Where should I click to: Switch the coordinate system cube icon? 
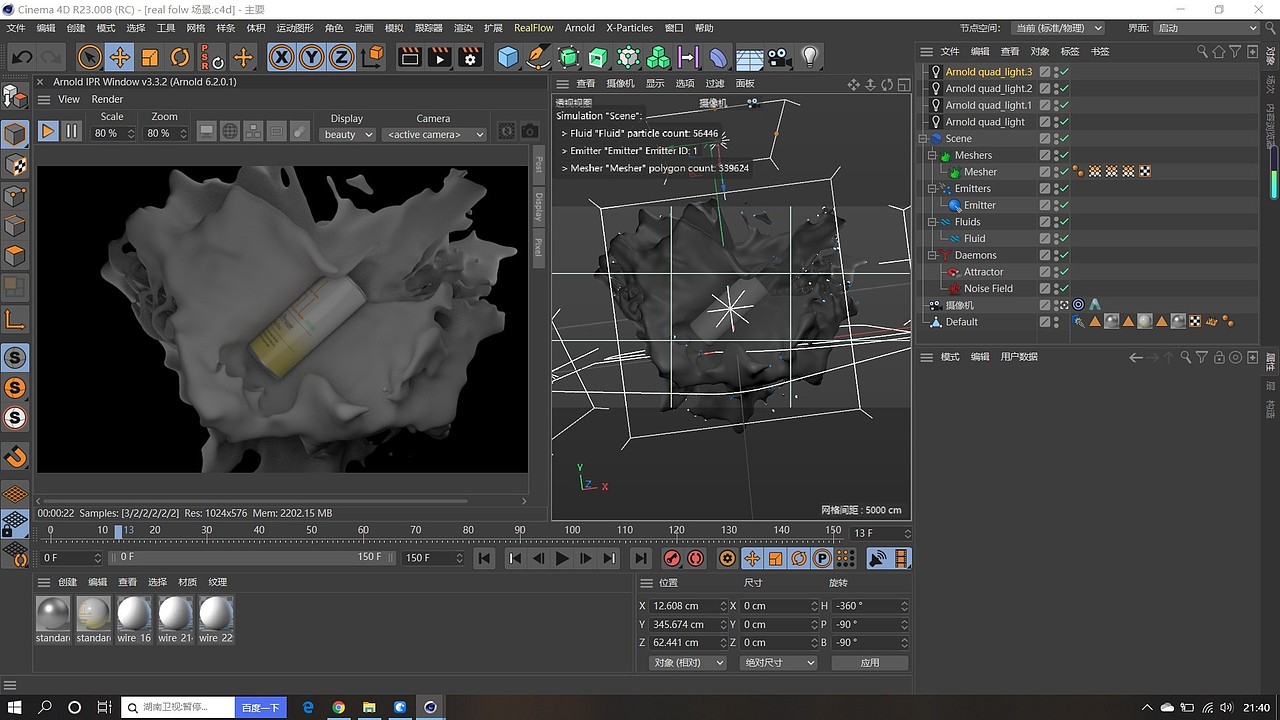(x=372, y=57)
